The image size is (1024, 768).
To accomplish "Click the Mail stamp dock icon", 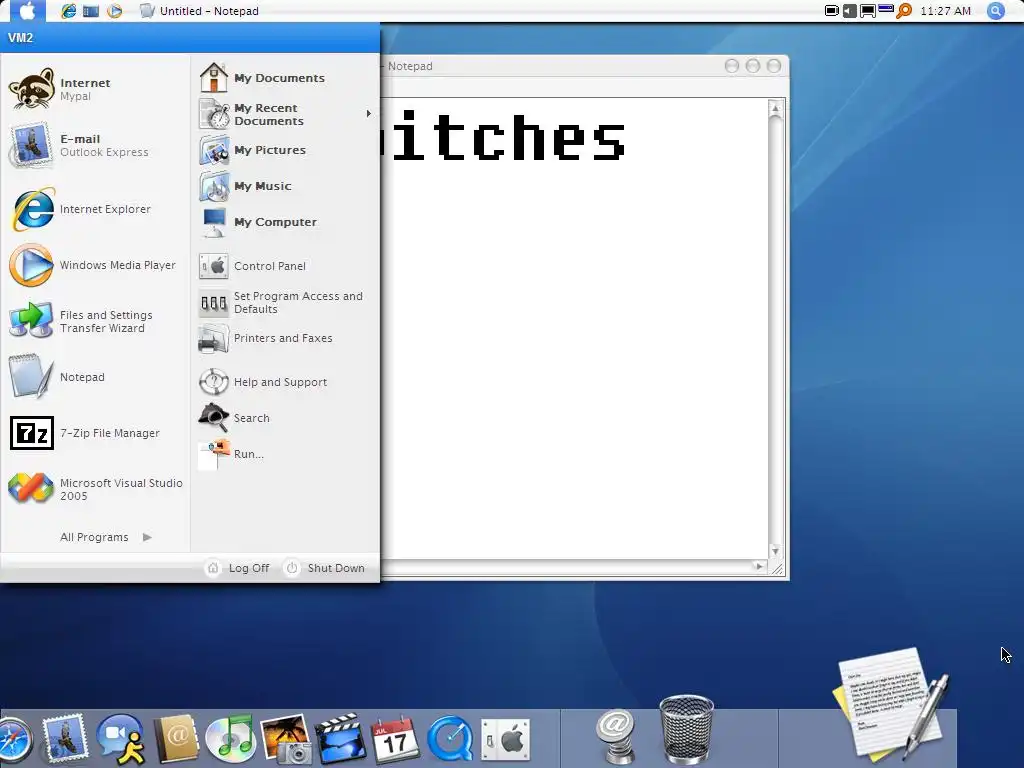I will tap(65, 739).
